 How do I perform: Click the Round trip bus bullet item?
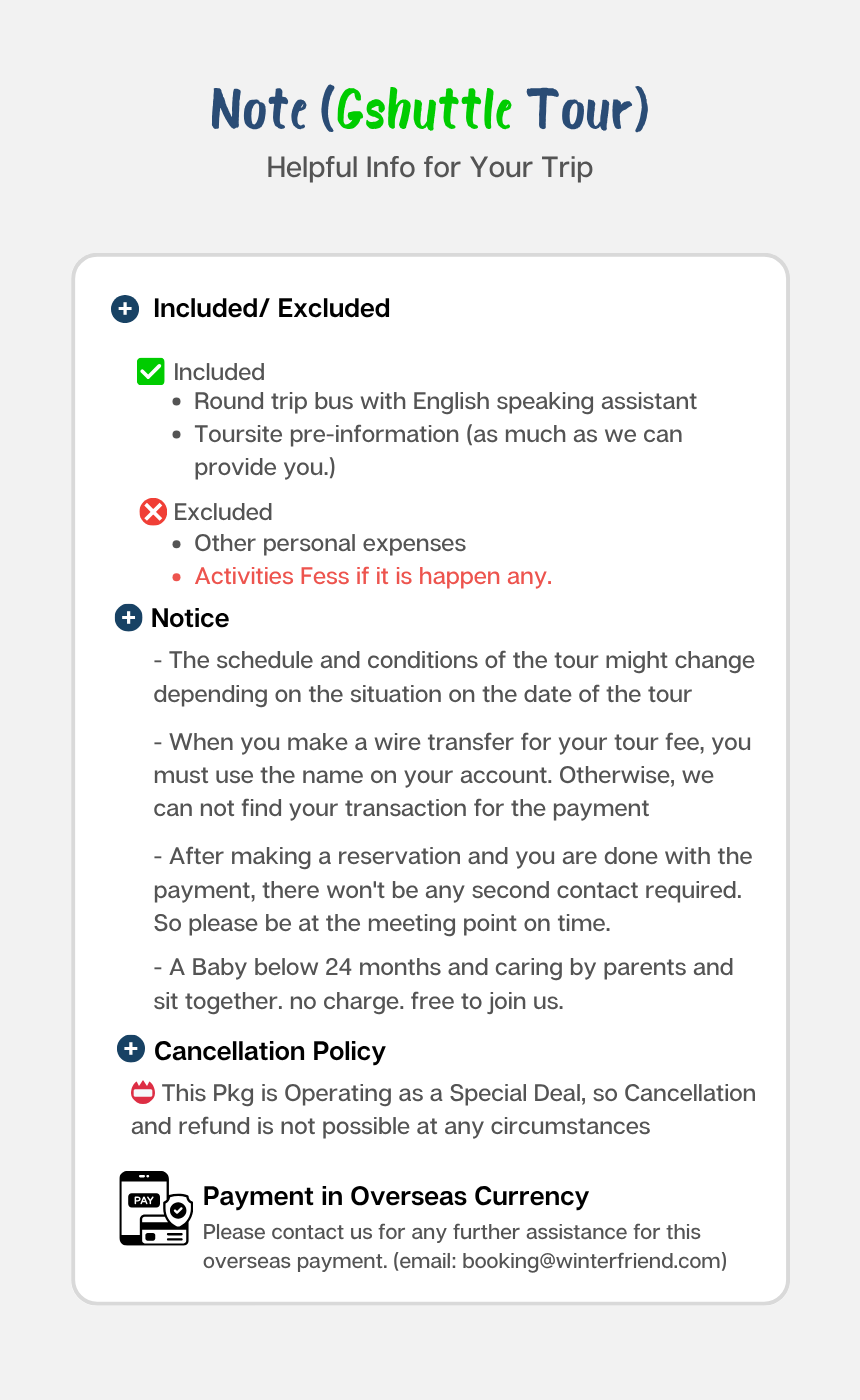point(445,401)
